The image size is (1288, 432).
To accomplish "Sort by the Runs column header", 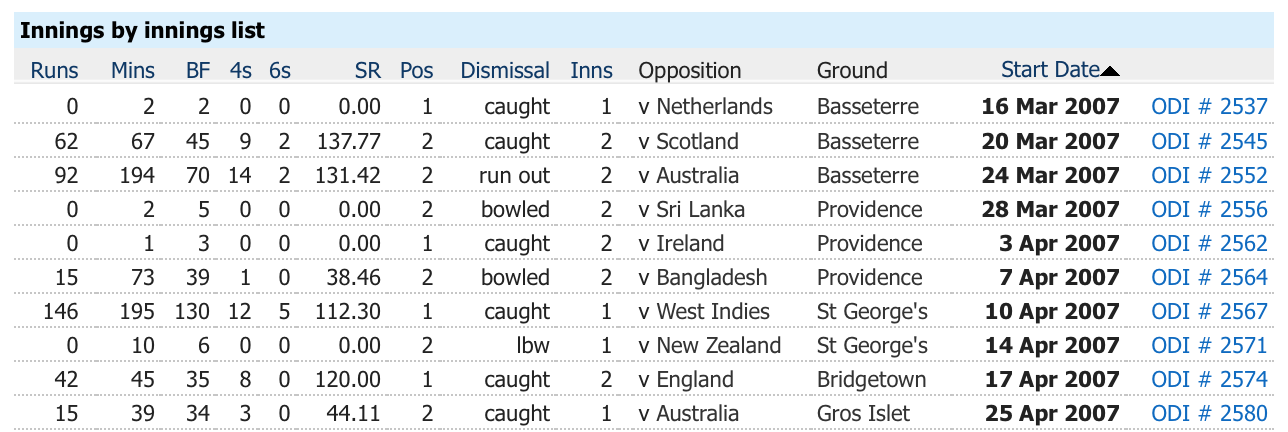I will click(54, 71).
